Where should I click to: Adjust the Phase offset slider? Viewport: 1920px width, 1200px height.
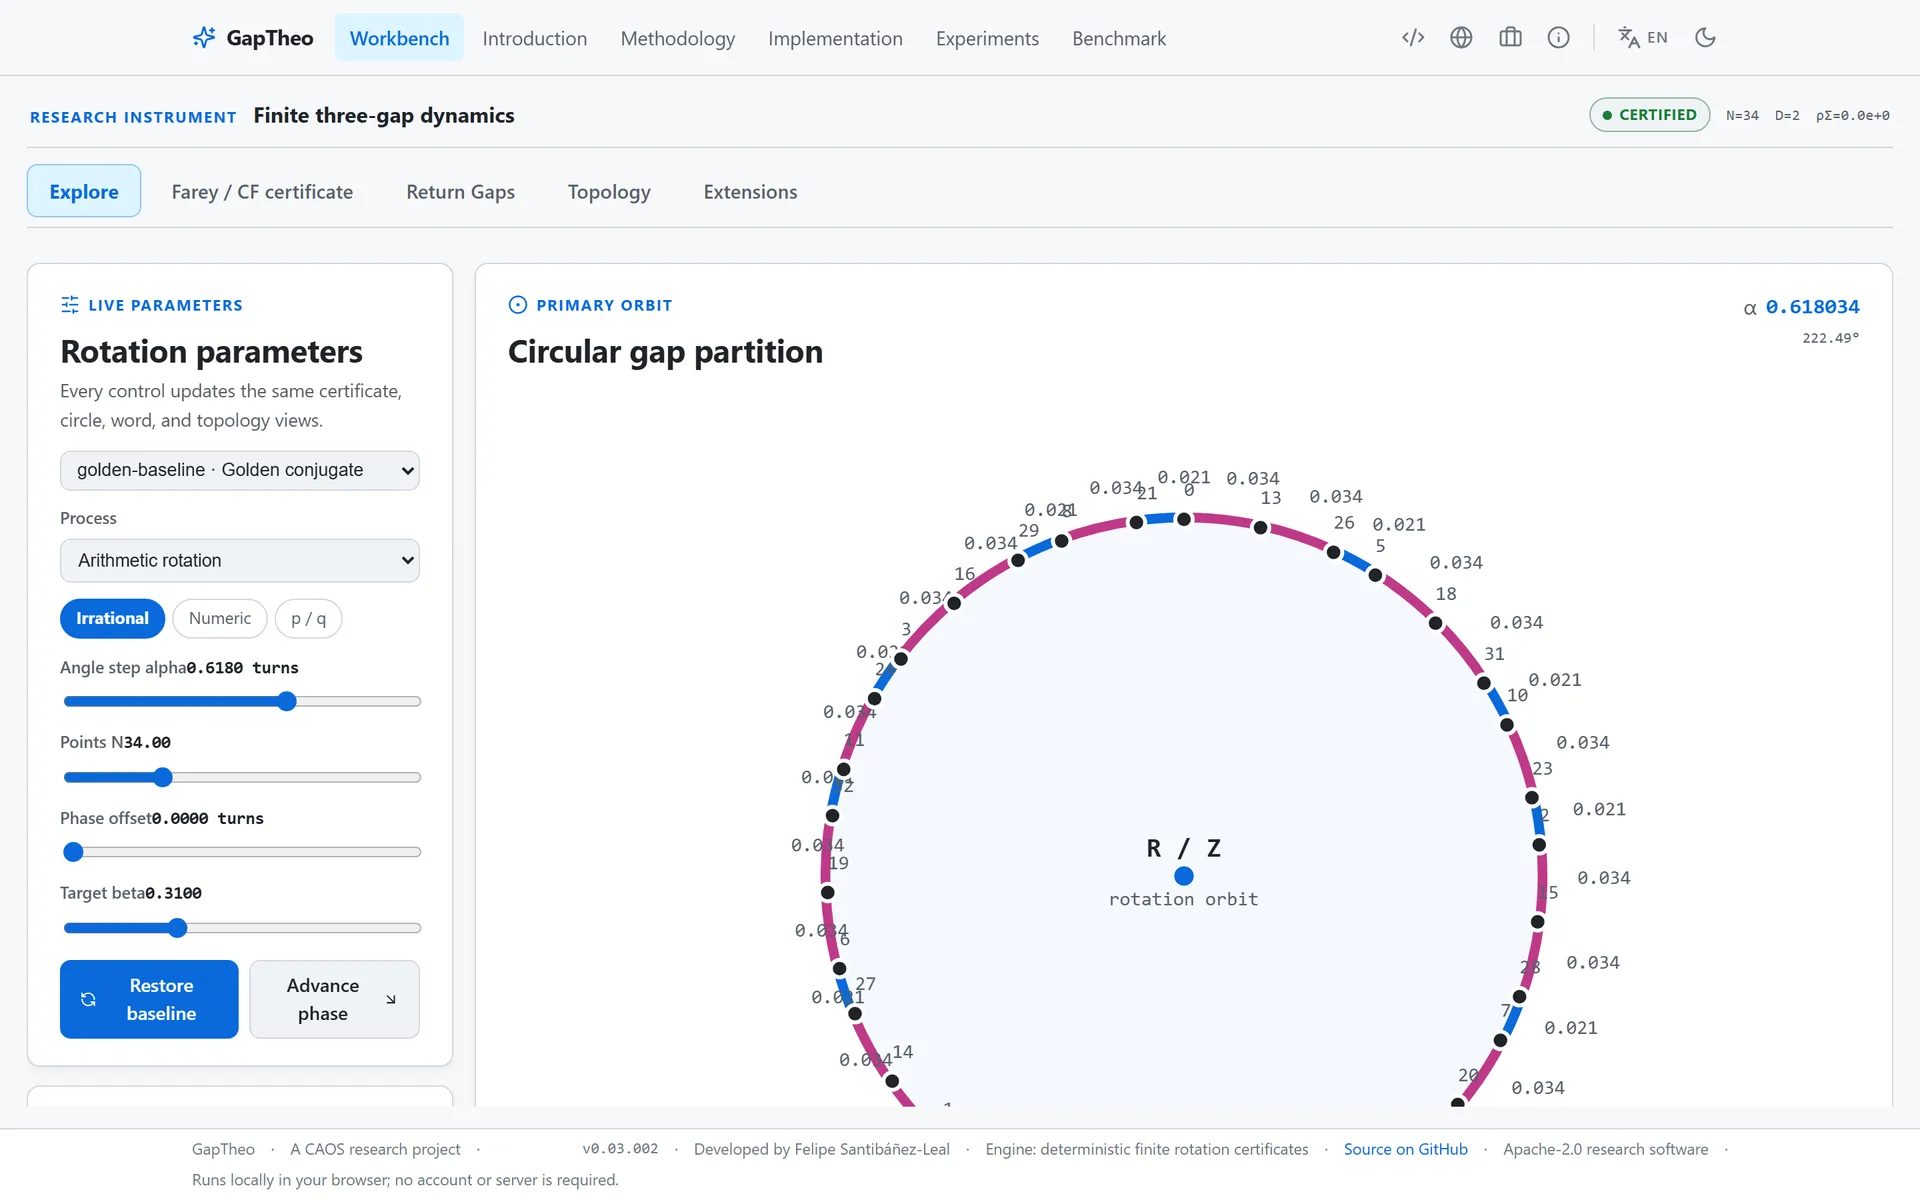click(x=242, y=852)
